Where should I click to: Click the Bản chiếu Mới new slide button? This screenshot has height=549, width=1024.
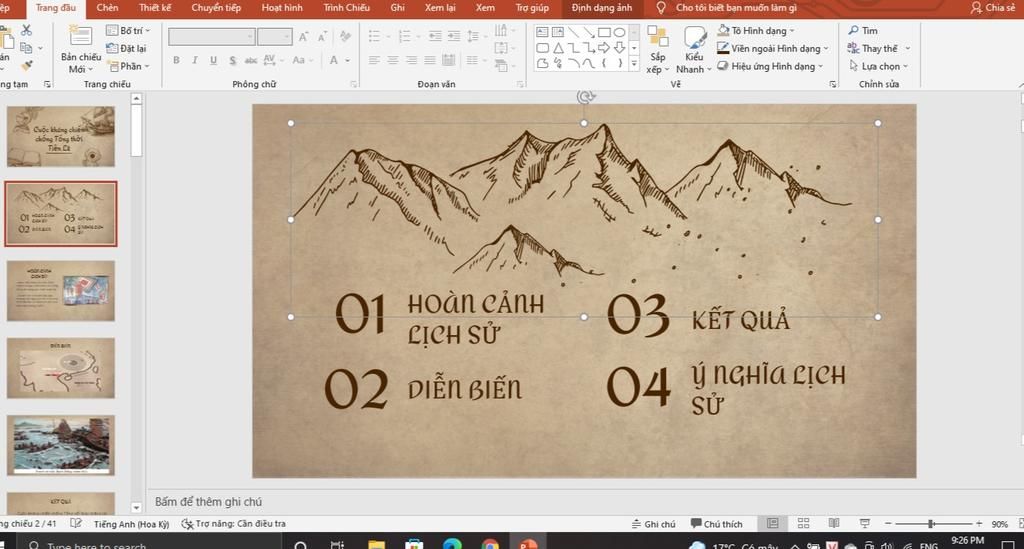pos(80,50)
